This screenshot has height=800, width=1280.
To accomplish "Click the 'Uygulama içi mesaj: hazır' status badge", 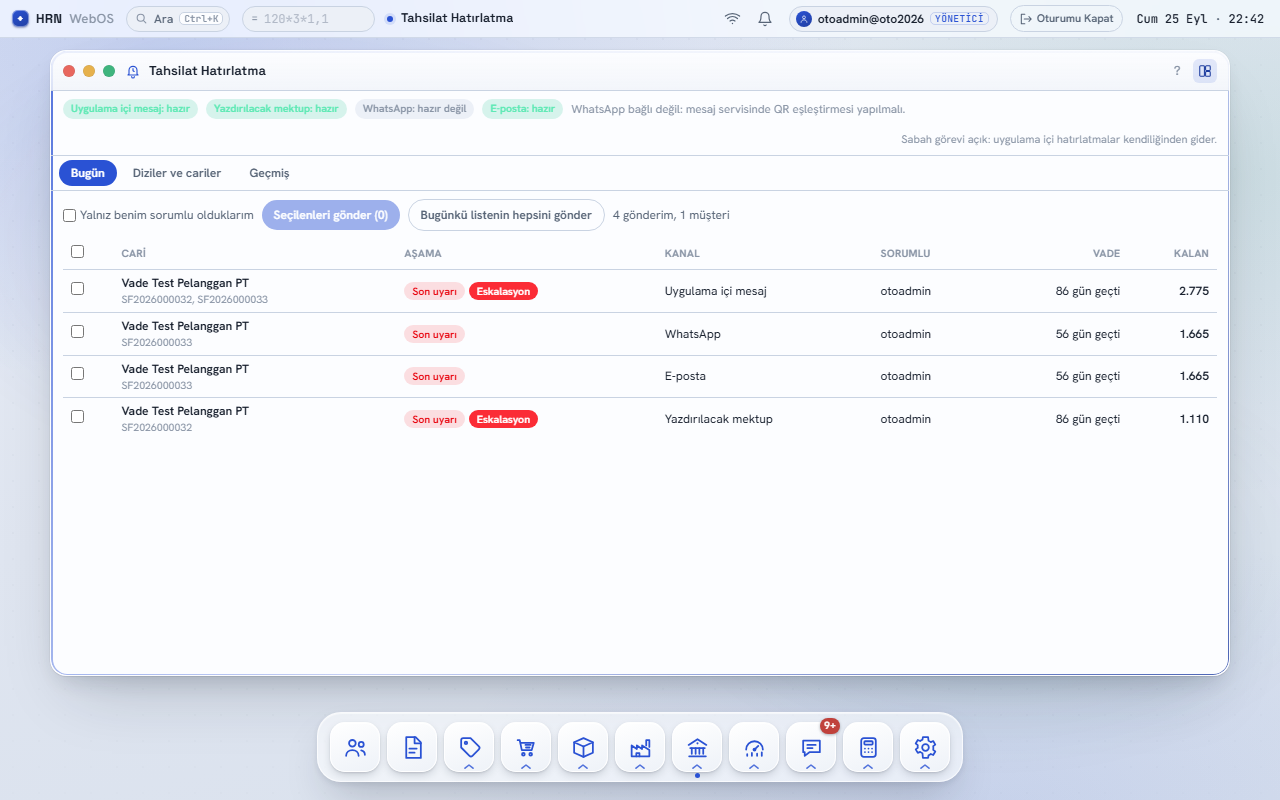I will click(x=130, y=109).
